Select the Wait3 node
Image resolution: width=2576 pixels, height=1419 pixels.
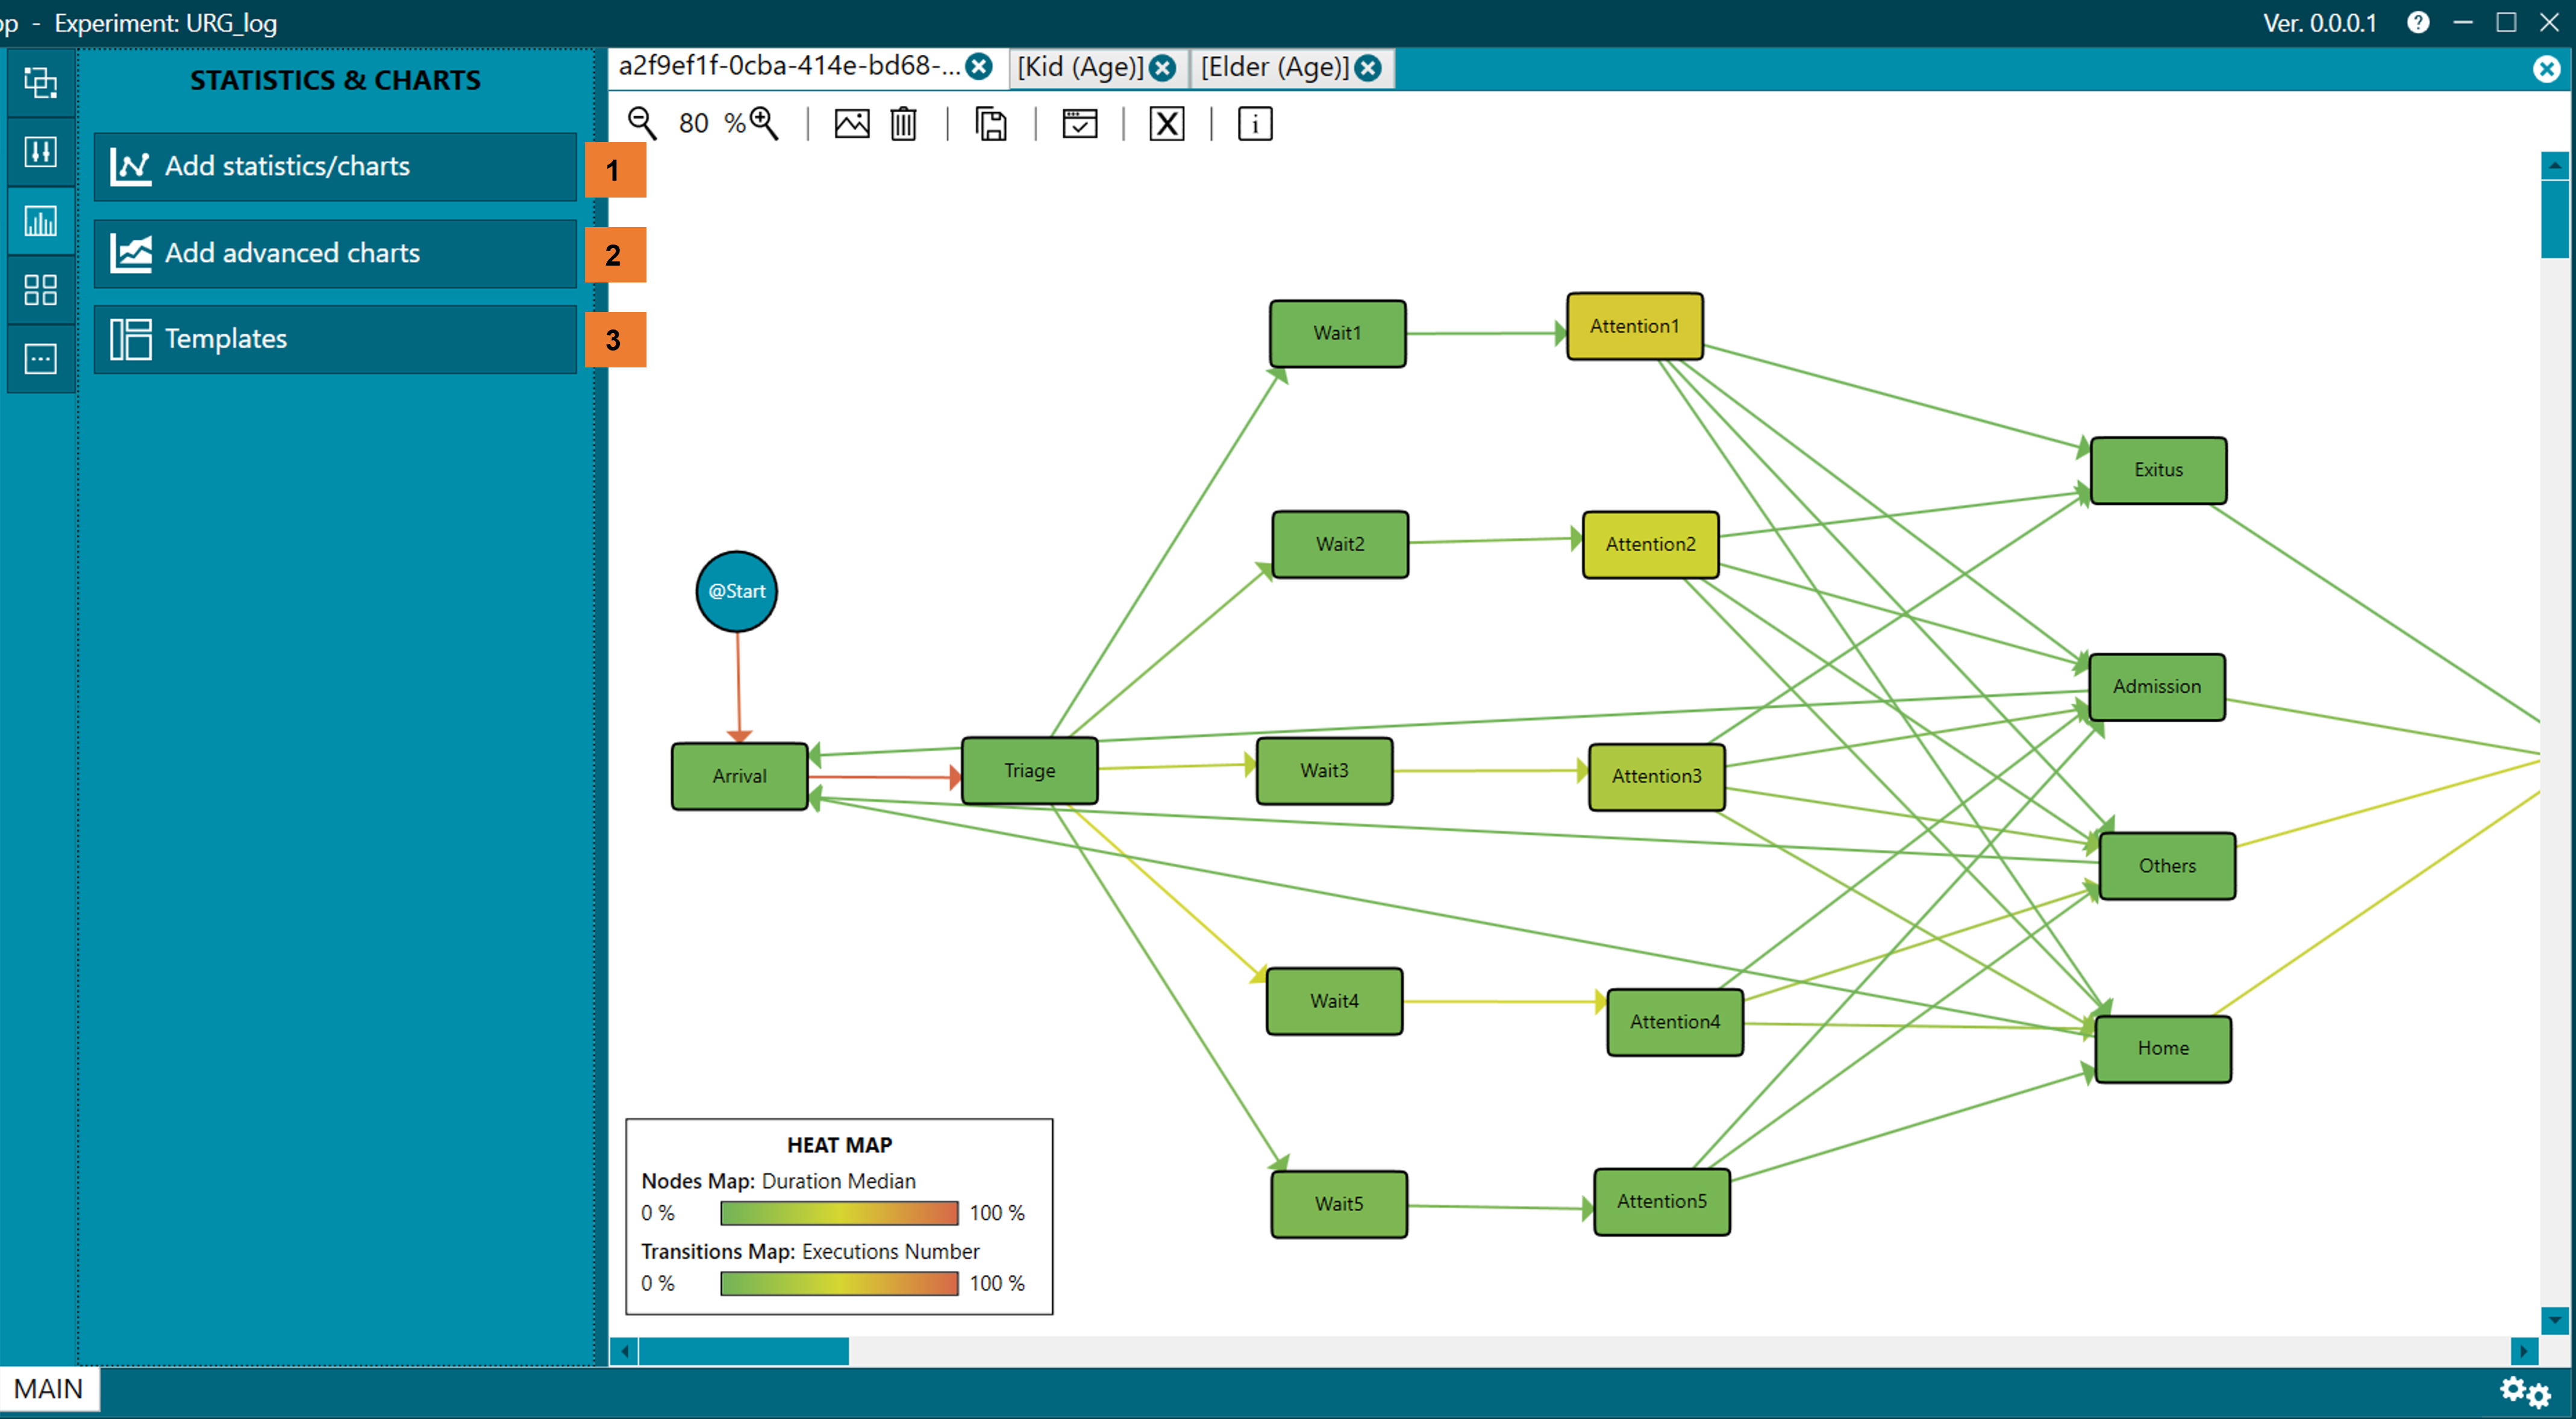pos(1324,771)
